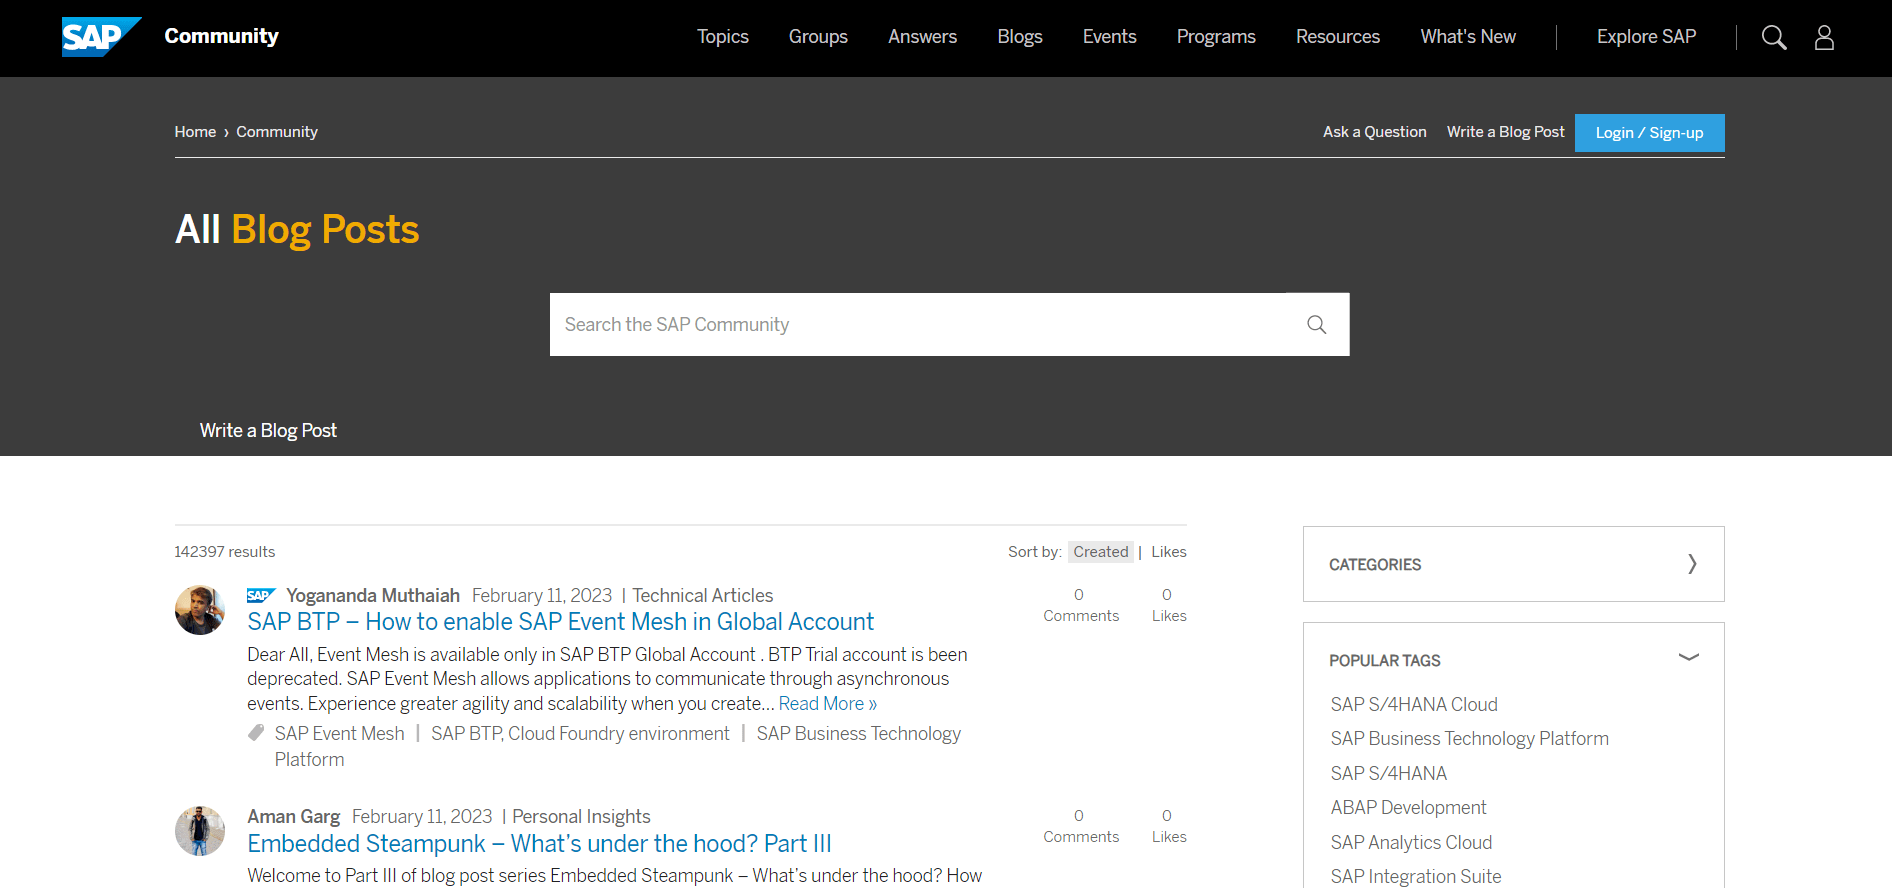Select the SAP S/4HANA Cloud popular tag
The image size is (1892, 888).
click(x=1414, y=705)
